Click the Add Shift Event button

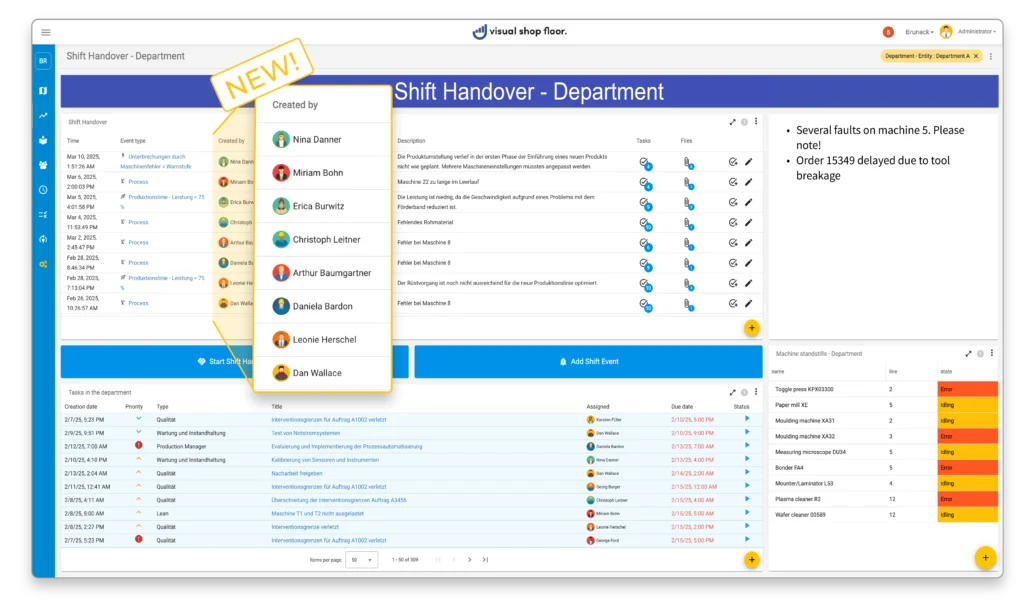pos(588,361)
